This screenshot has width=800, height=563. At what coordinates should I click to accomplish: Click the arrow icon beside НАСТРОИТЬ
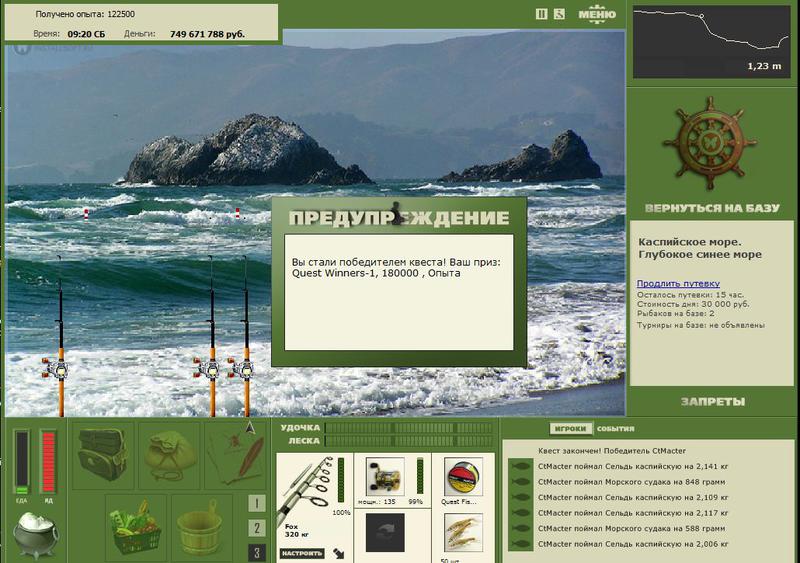point(339,553)
